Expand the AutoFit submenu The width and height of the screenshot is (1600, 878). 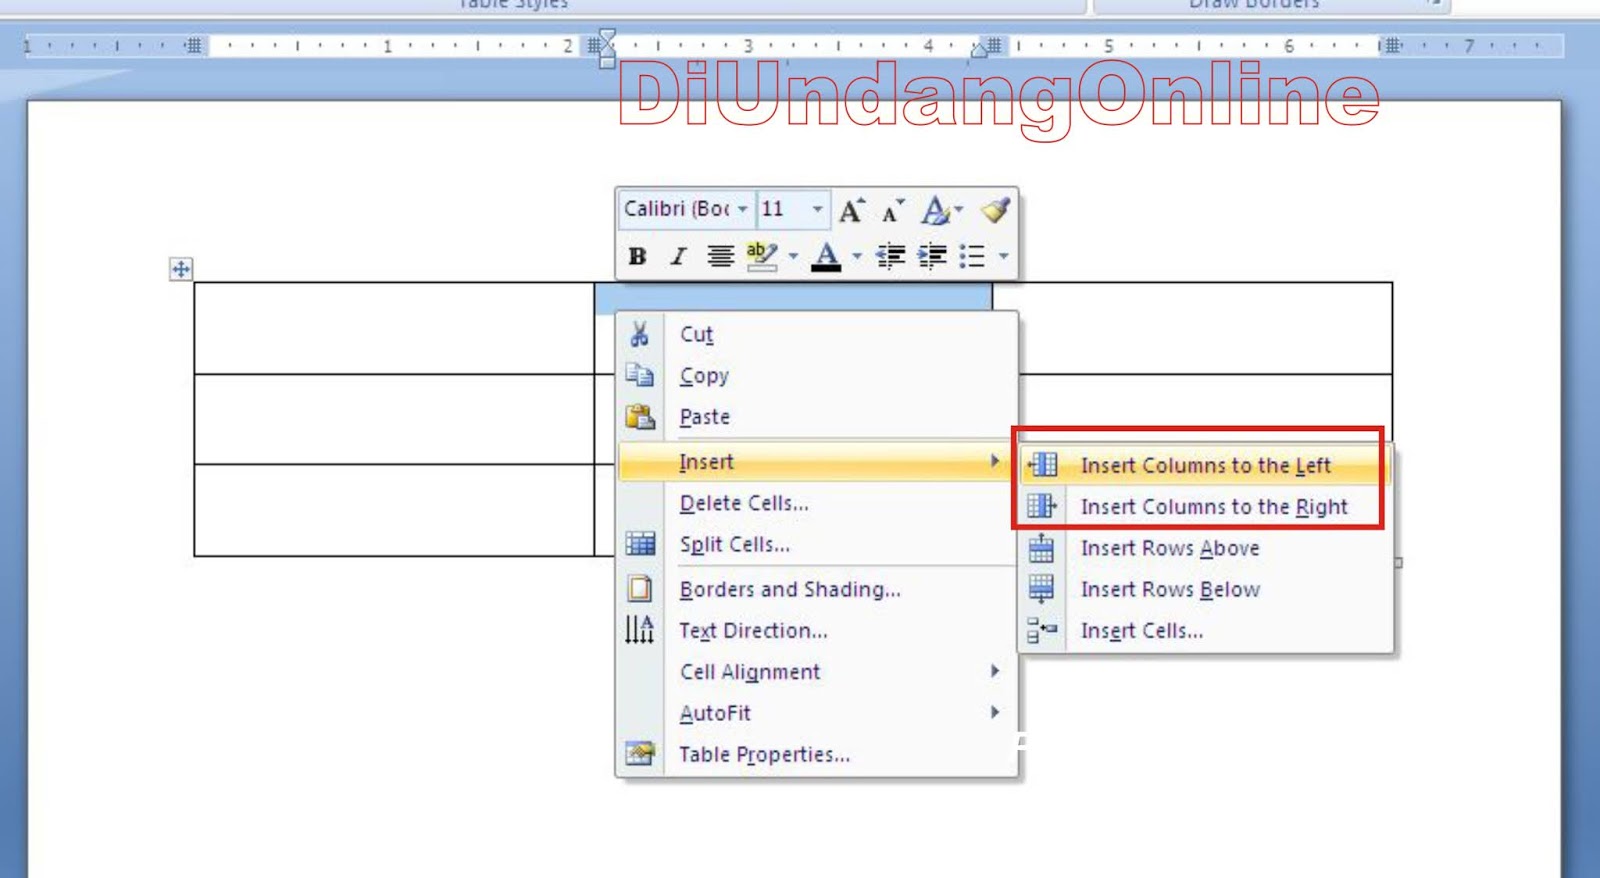[818, 713]
